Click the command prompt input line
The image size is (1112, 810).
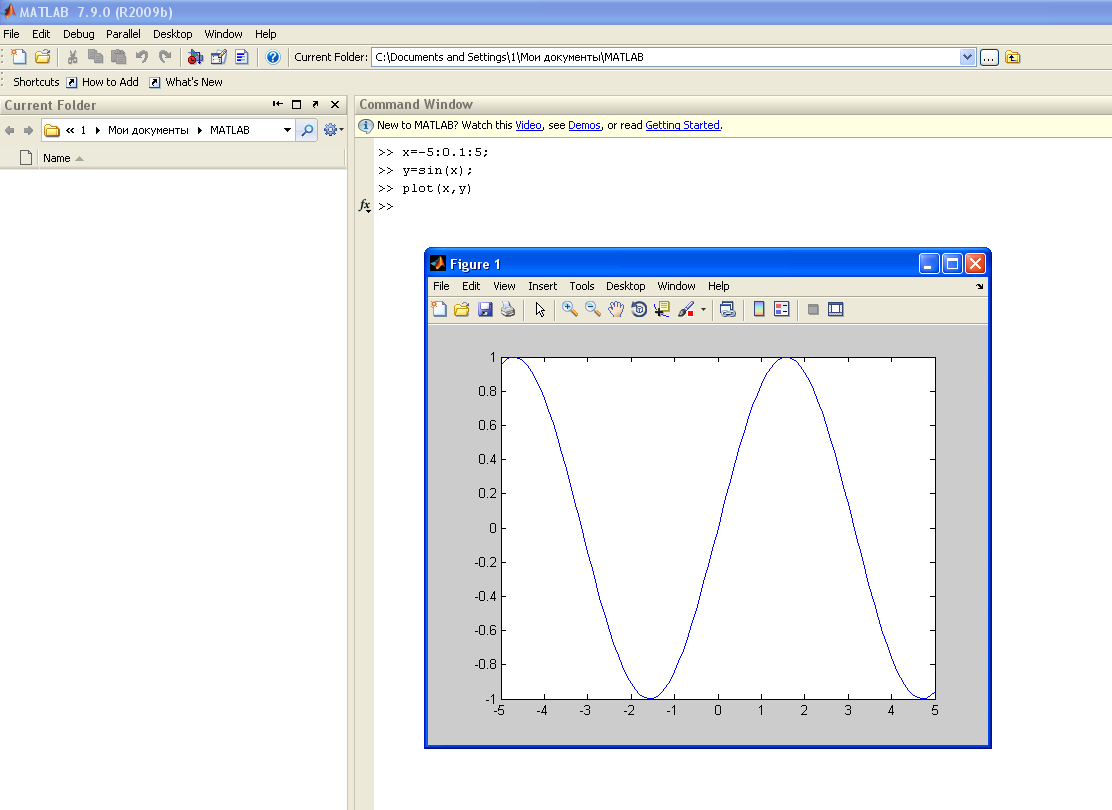(743, 206)
